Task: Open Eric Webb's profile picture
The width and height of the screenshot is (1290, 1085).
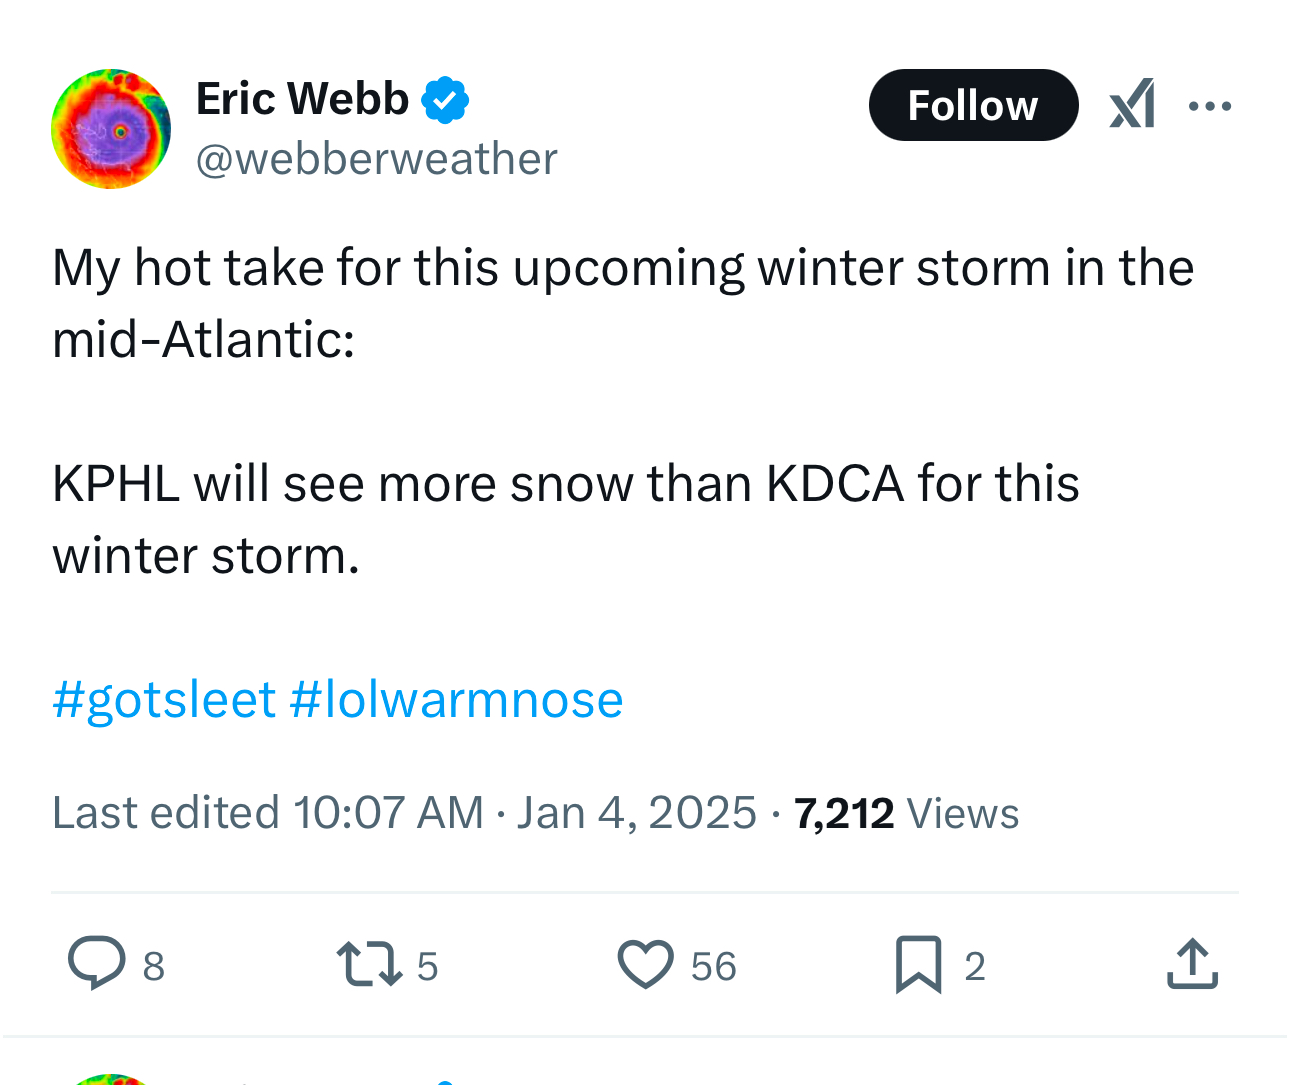Action: coord(111,129)
